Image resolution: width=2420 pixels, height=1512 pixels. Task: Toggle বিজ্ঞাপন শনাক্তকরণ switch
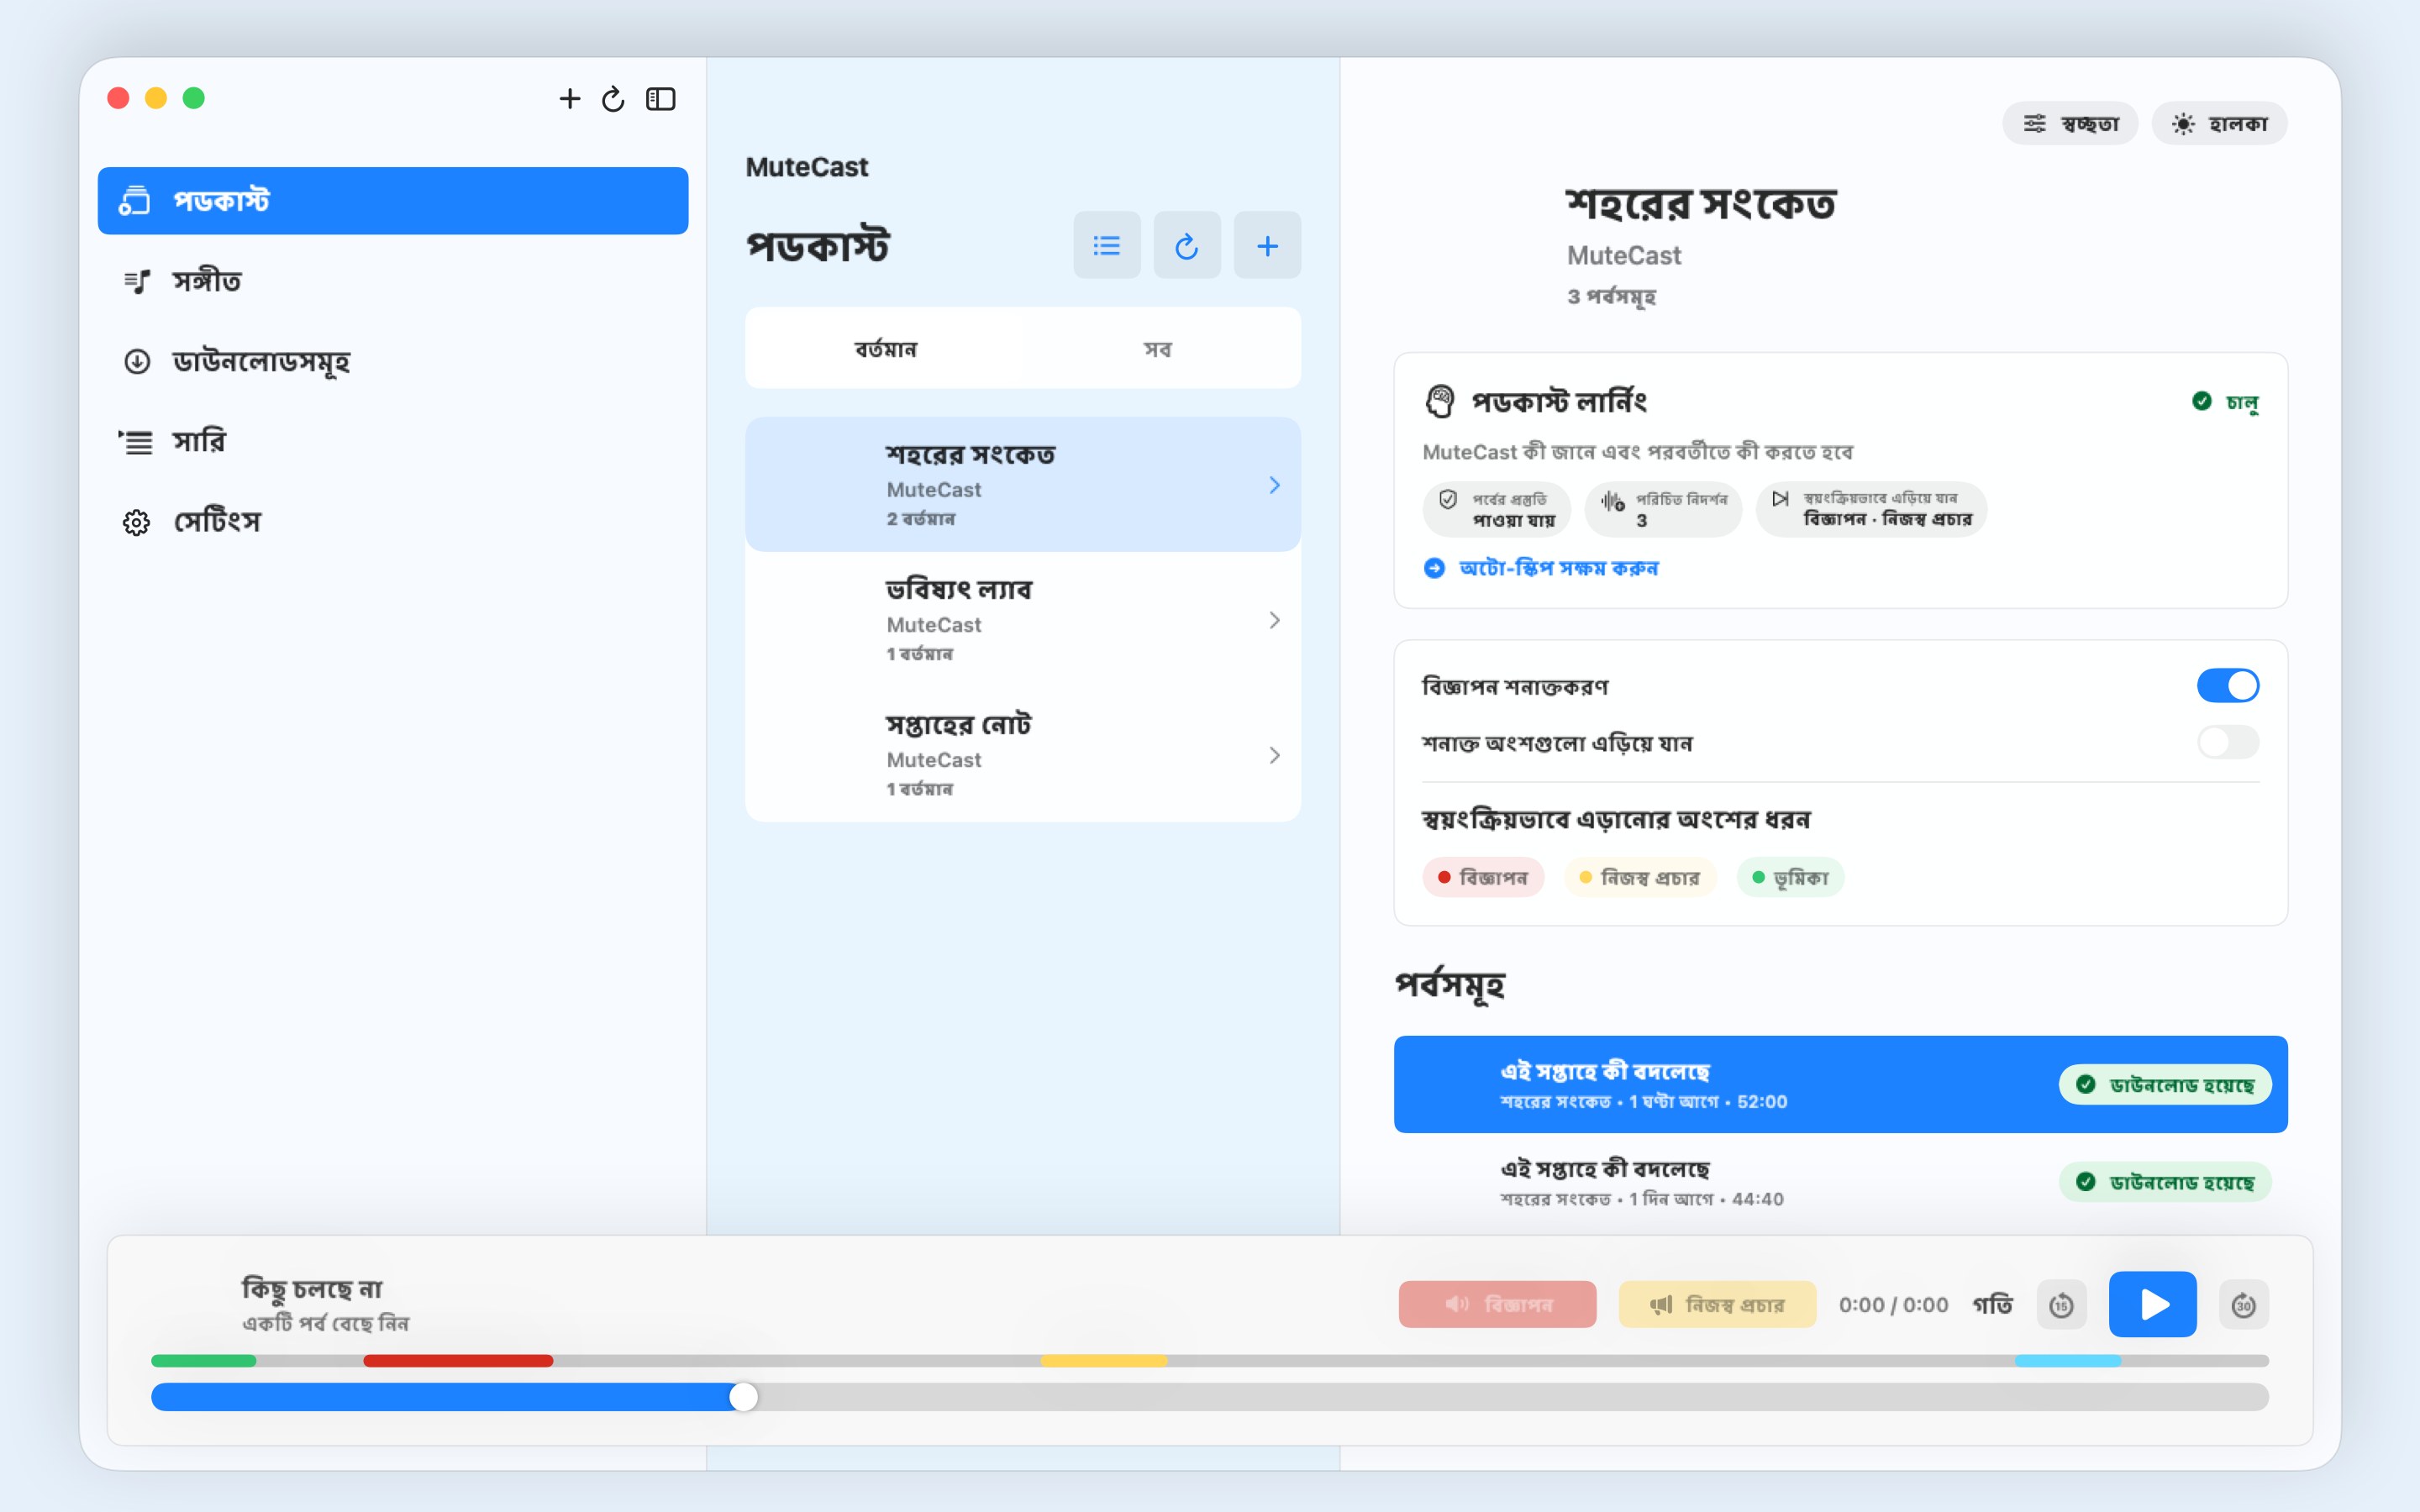2227,686
